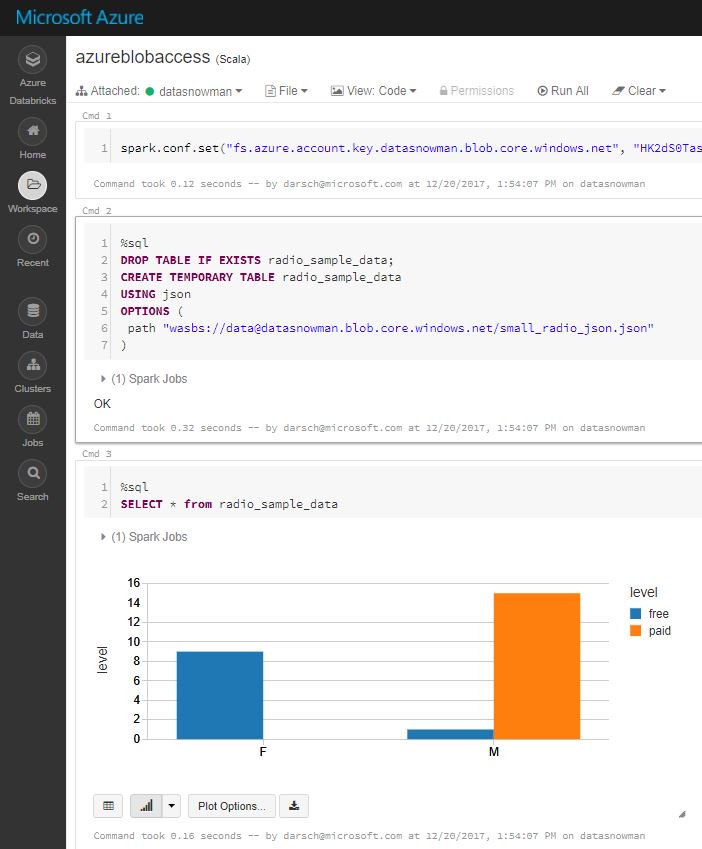702x849 pixels.
Task: Click into Cmd 1 spark.conf.set code line
Action: (410, 148)
